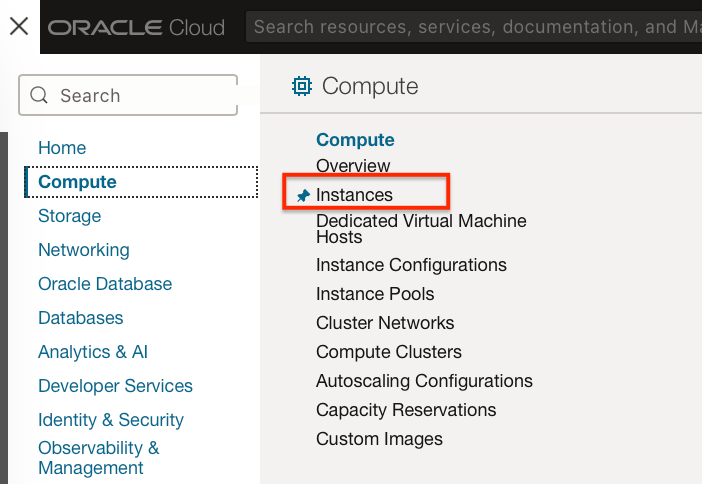Click the Compute title in the panel header
The height and width of the screenshot is (484, 702).
(x=370, y=86)
